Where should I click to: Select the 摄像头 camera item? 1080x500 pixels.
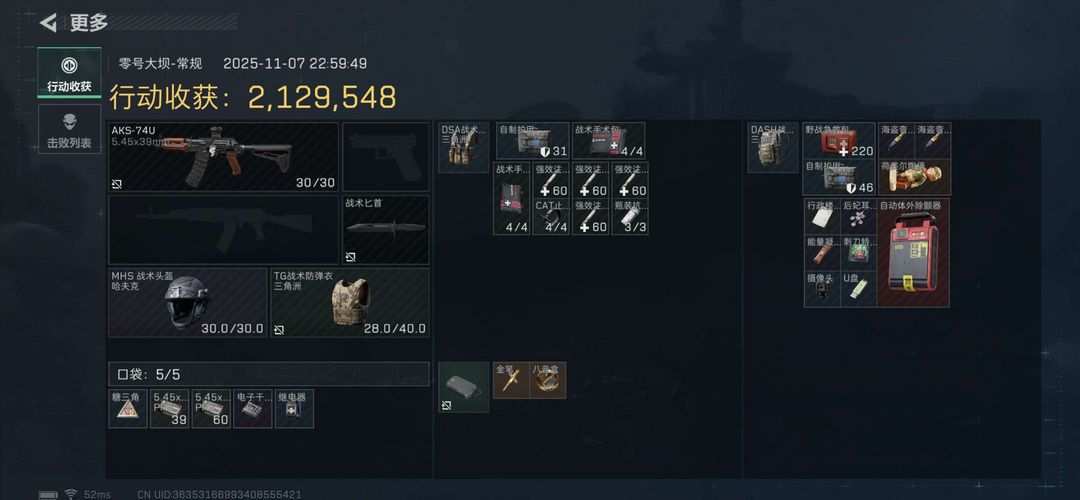point(822,289)
